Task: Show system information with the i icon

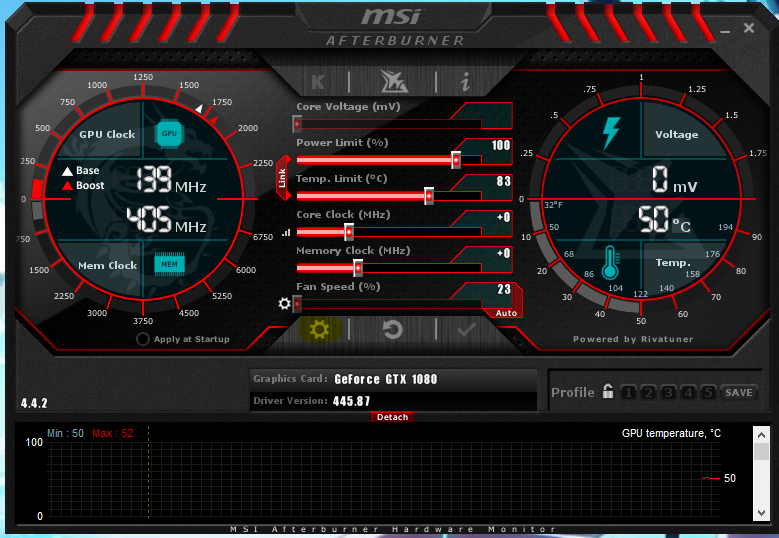Action: 465,81
